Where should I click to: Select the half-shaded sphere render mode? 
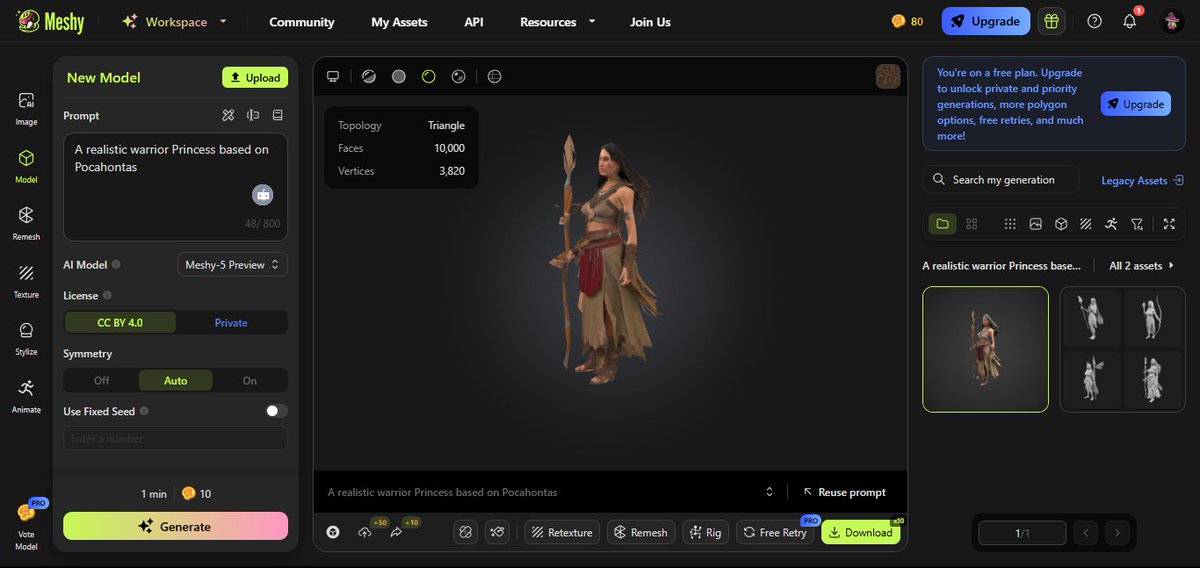[368, 76]
